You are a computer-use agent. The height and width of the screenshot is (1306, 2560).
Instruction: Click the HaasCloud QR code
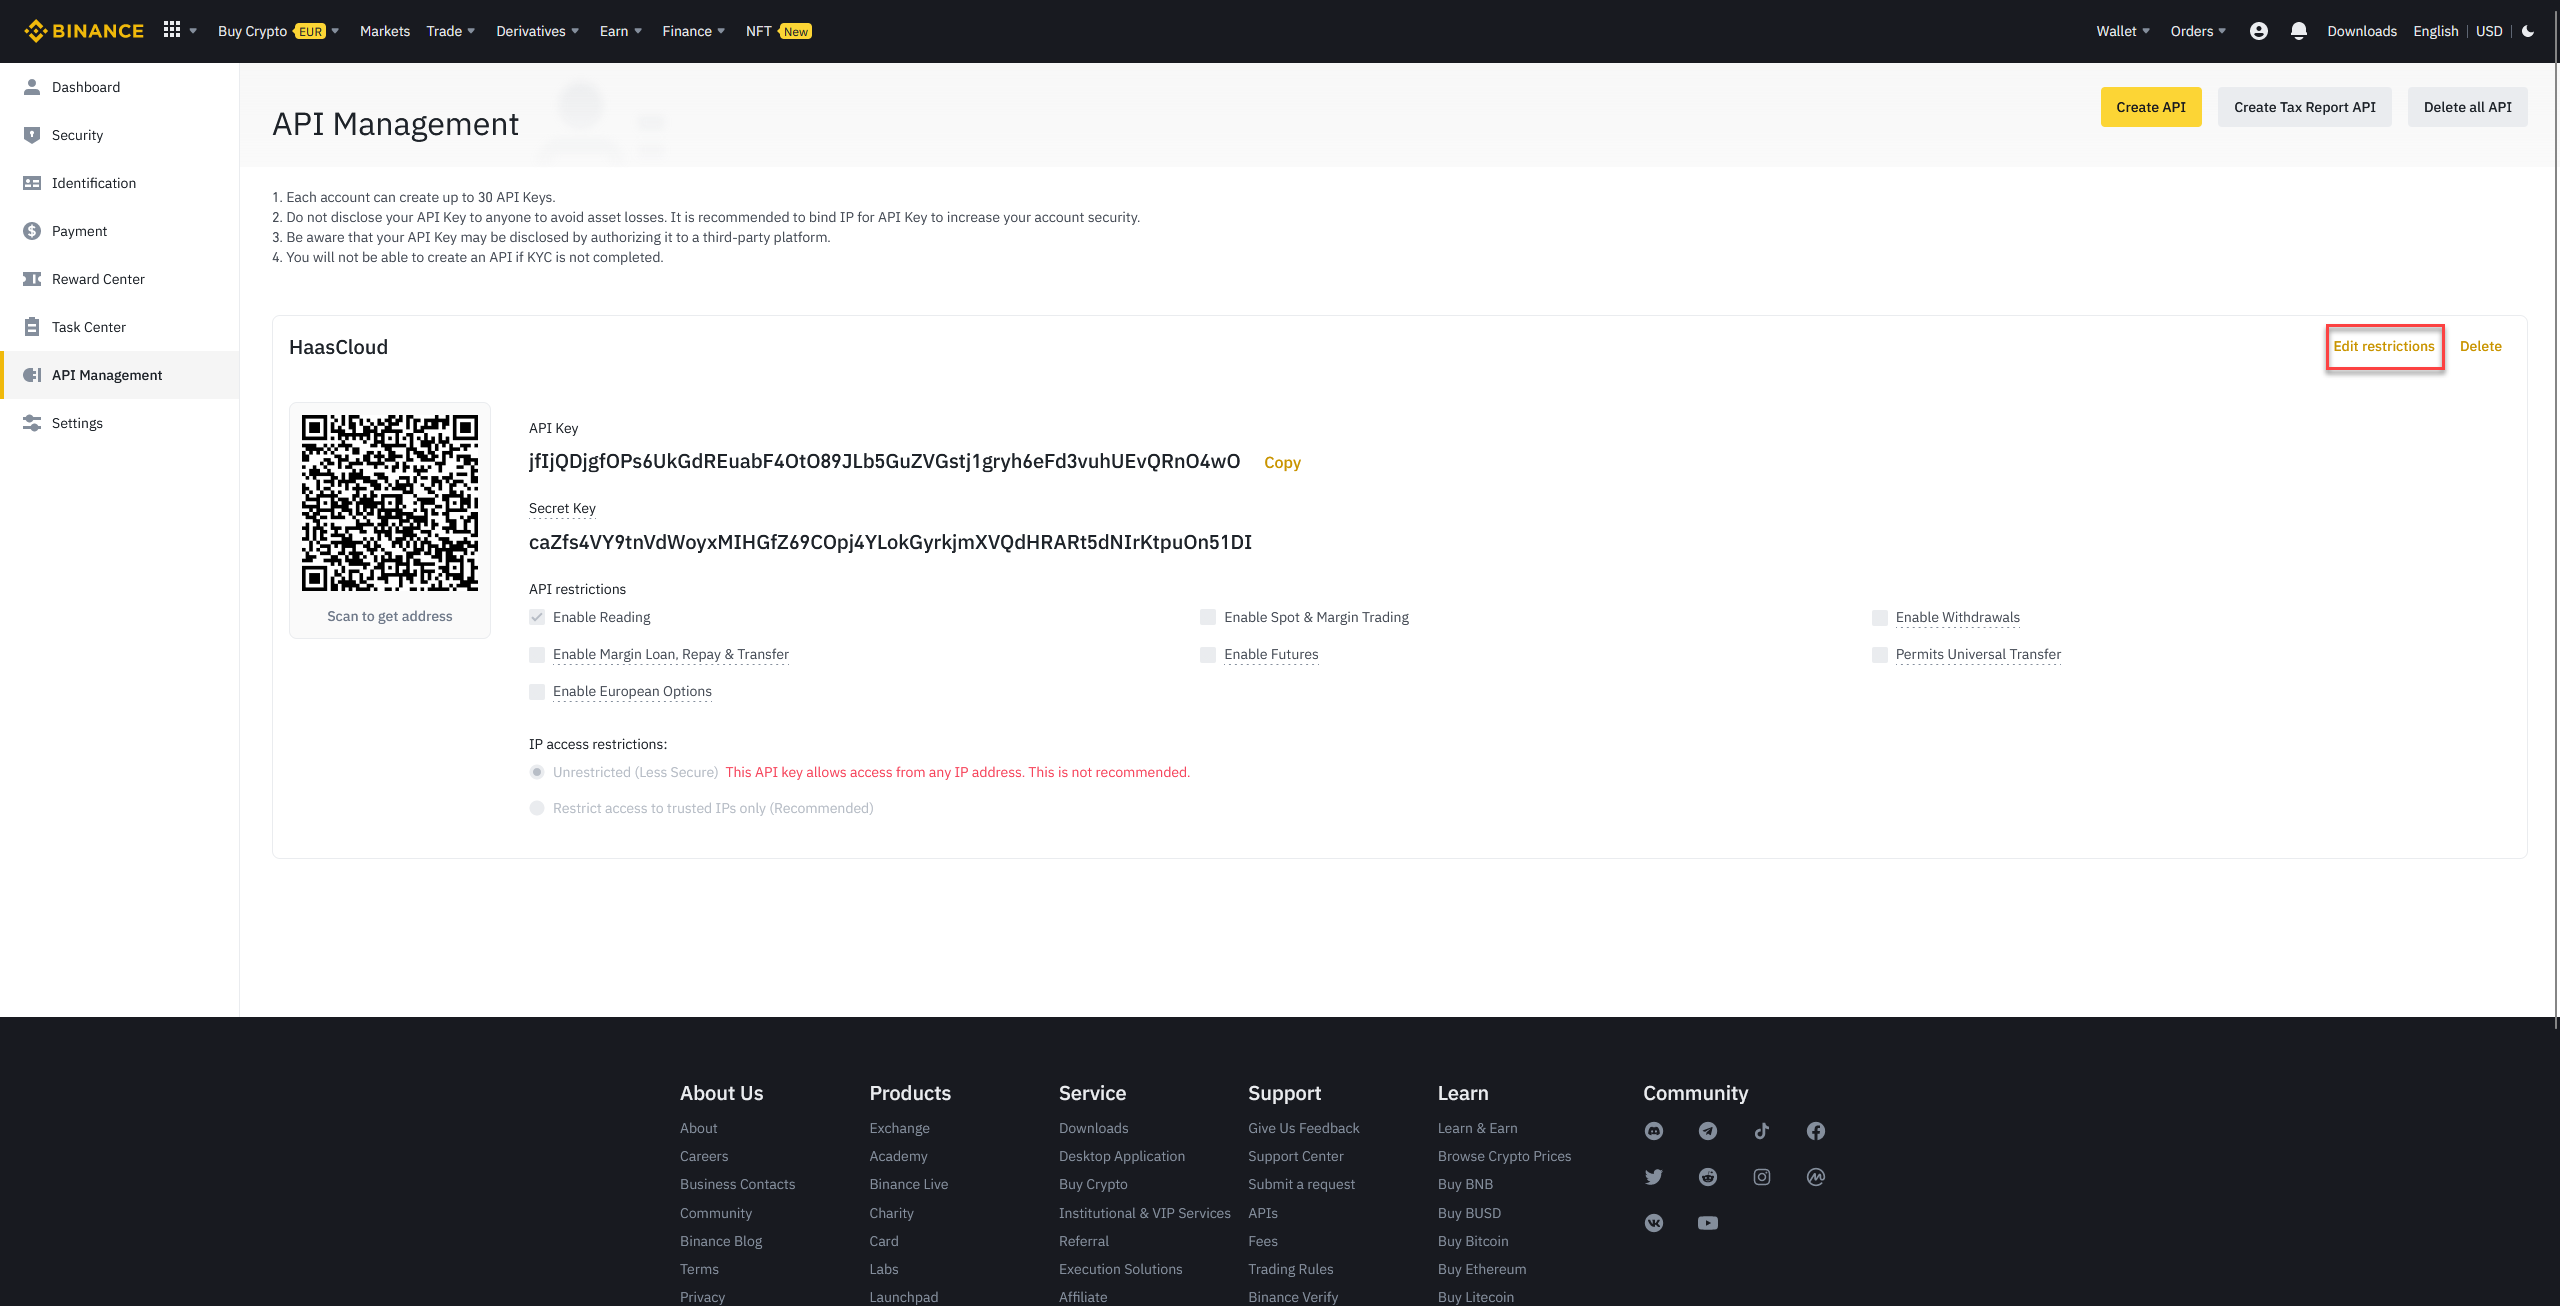click(390, 503)
